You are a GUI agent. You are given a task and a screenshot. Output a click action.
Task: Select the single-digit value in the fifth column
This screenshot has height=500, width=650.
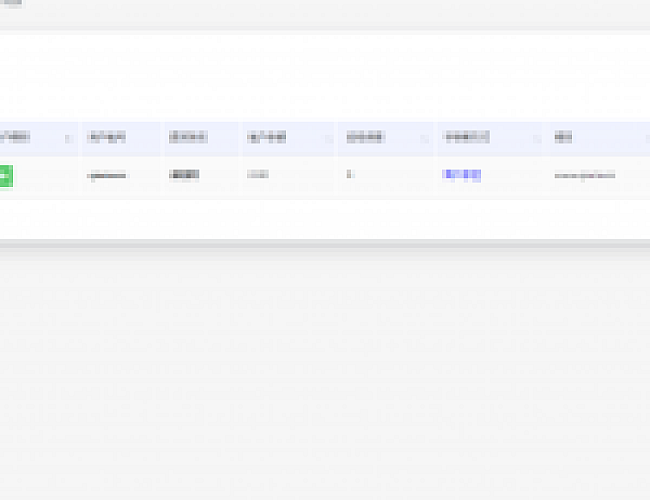coord(349,175)
